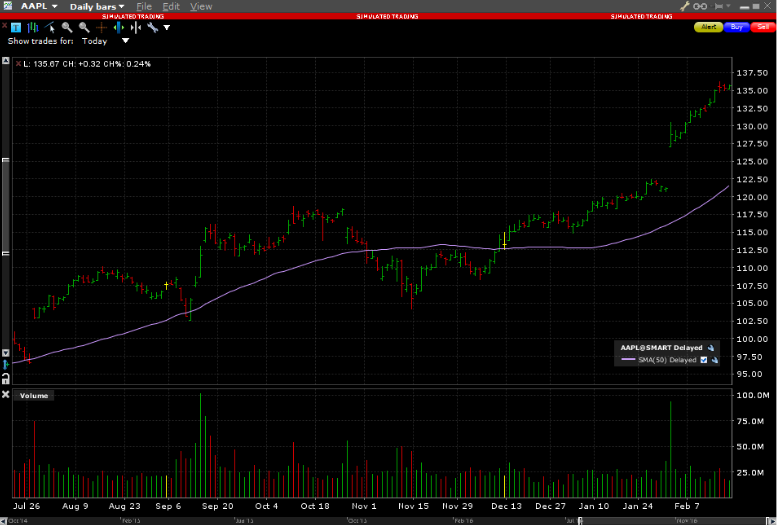Adjust the lower handle of vertical range slider
The width and height of the screenshot is (777, 525).
point(5,253)
